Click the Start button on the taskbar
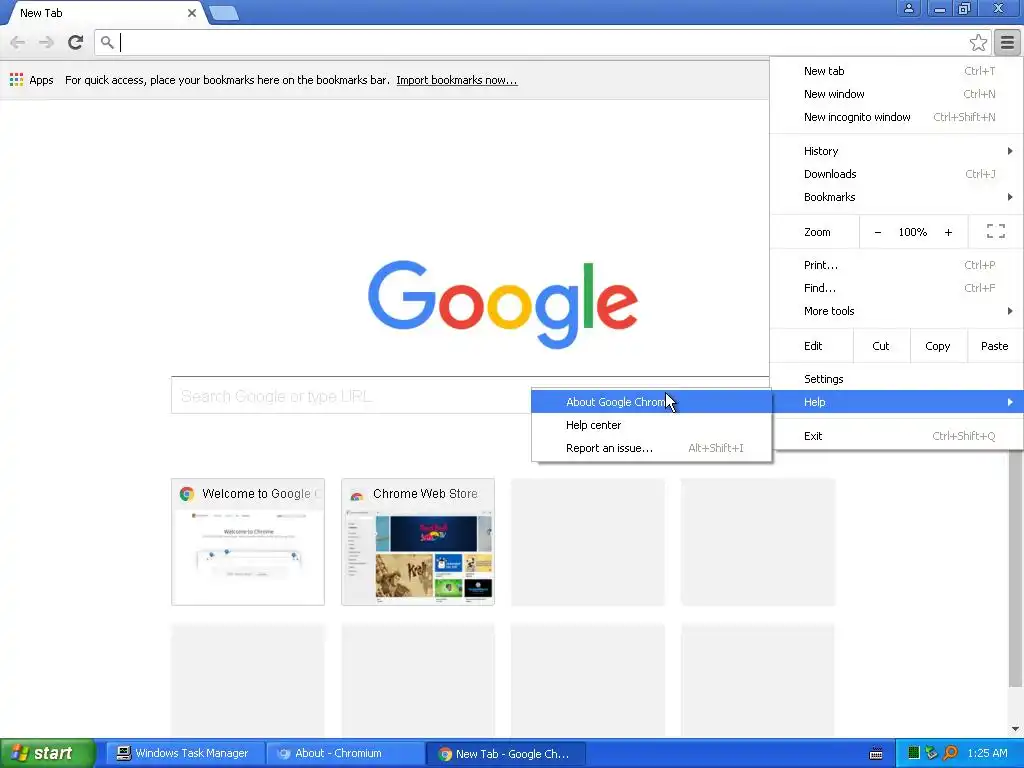This screenshot has width=1024, height=768. tap(48, 753)
